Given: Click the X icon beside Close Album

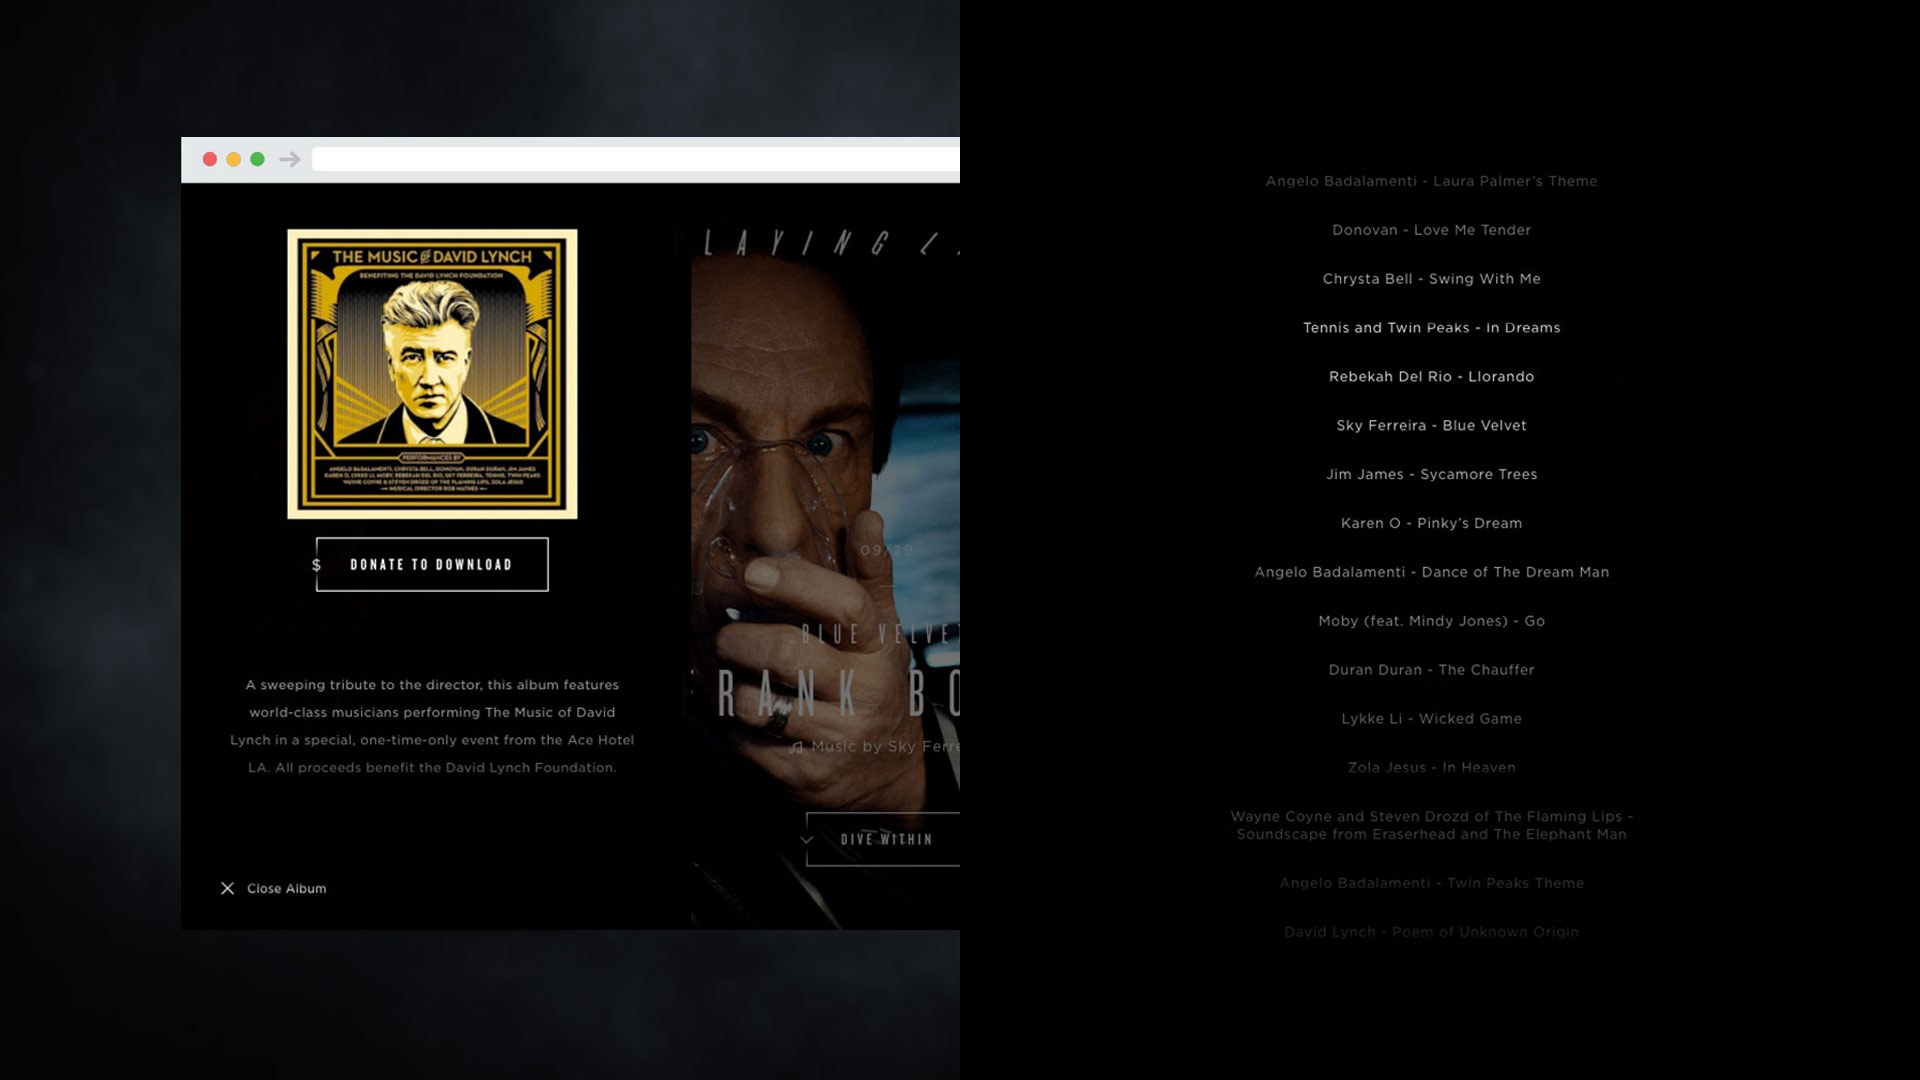Looking at the screenshot, I should [x=228, y=888].
